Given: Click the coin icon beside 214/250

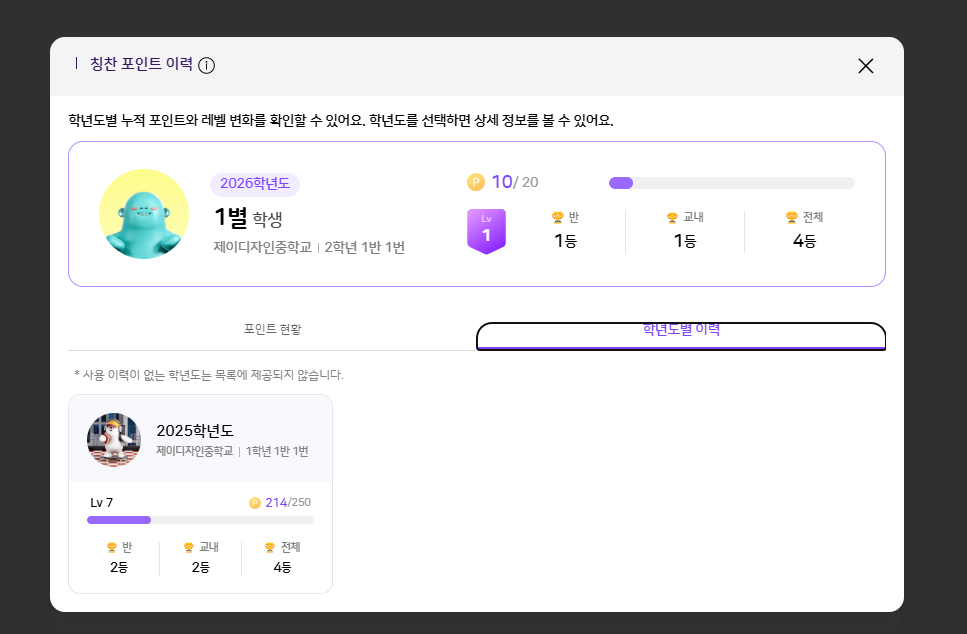Looking at the screenshot, I should pyautogui.click(x=255, y=503).
